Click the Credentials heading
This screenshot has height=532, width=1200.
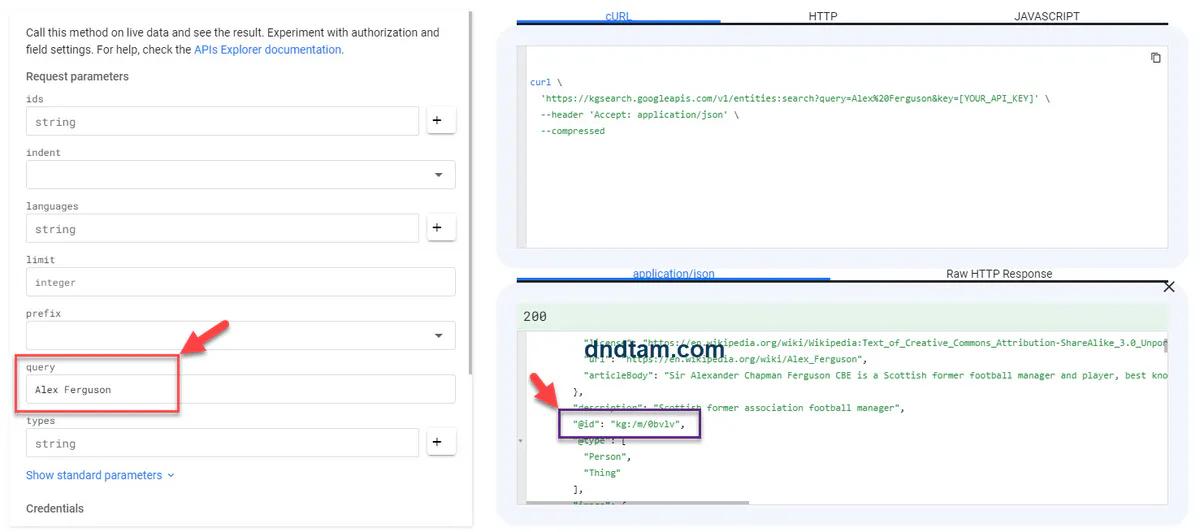(55, 508)
